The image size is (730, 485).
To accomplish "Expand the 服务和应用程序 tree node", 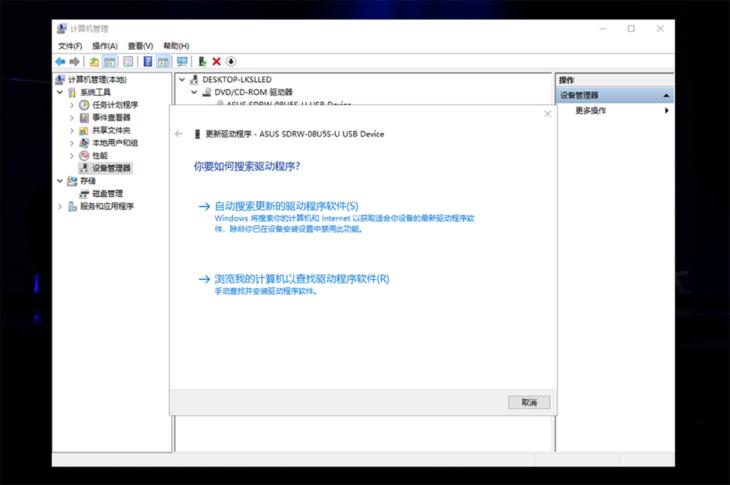I will (60, 206).
